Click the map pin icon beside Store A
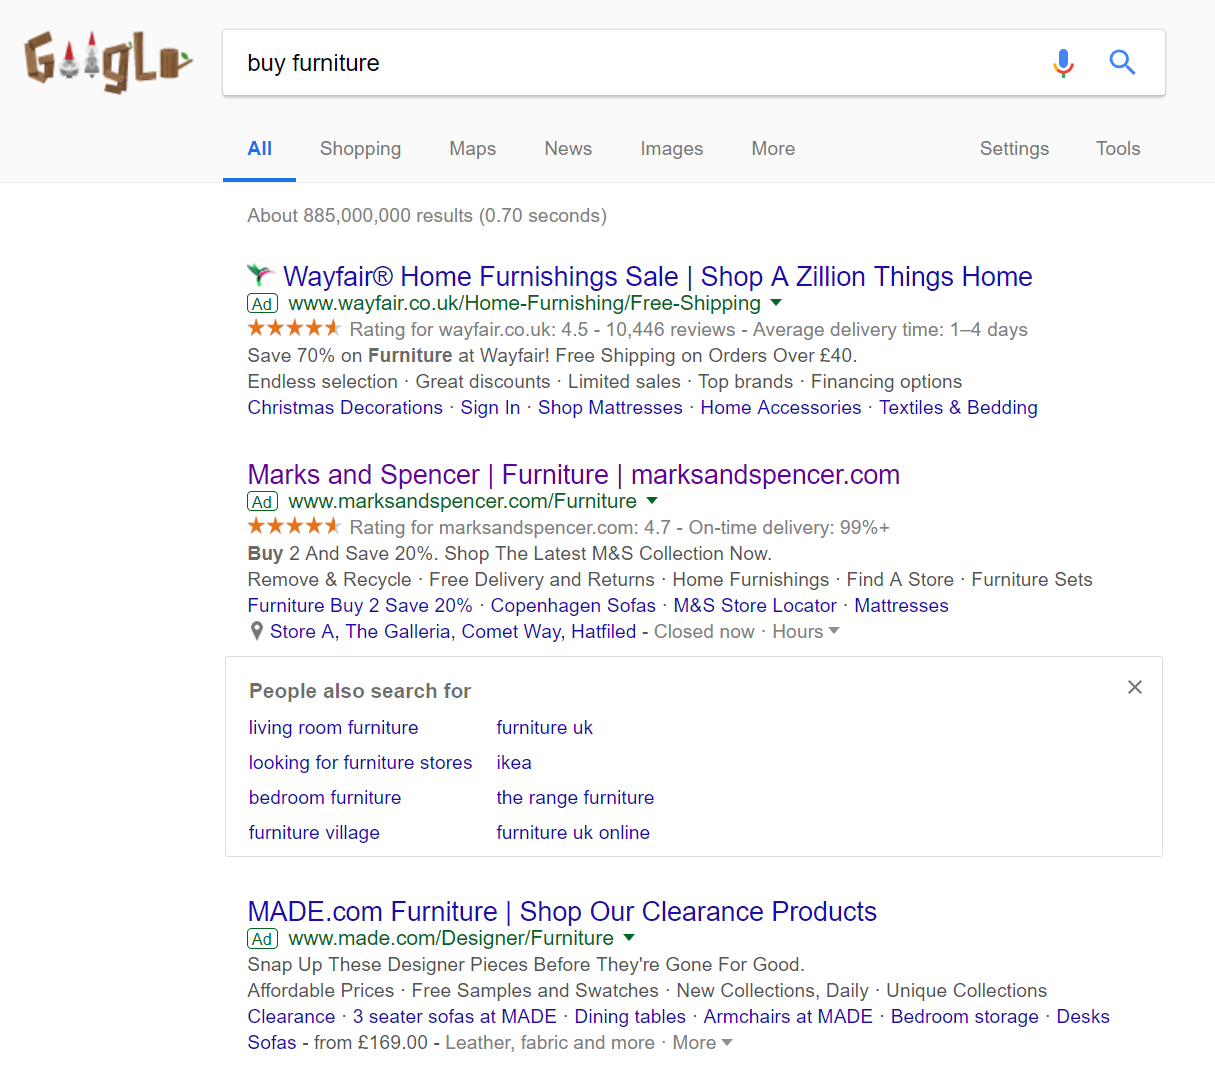 (257, 631)
